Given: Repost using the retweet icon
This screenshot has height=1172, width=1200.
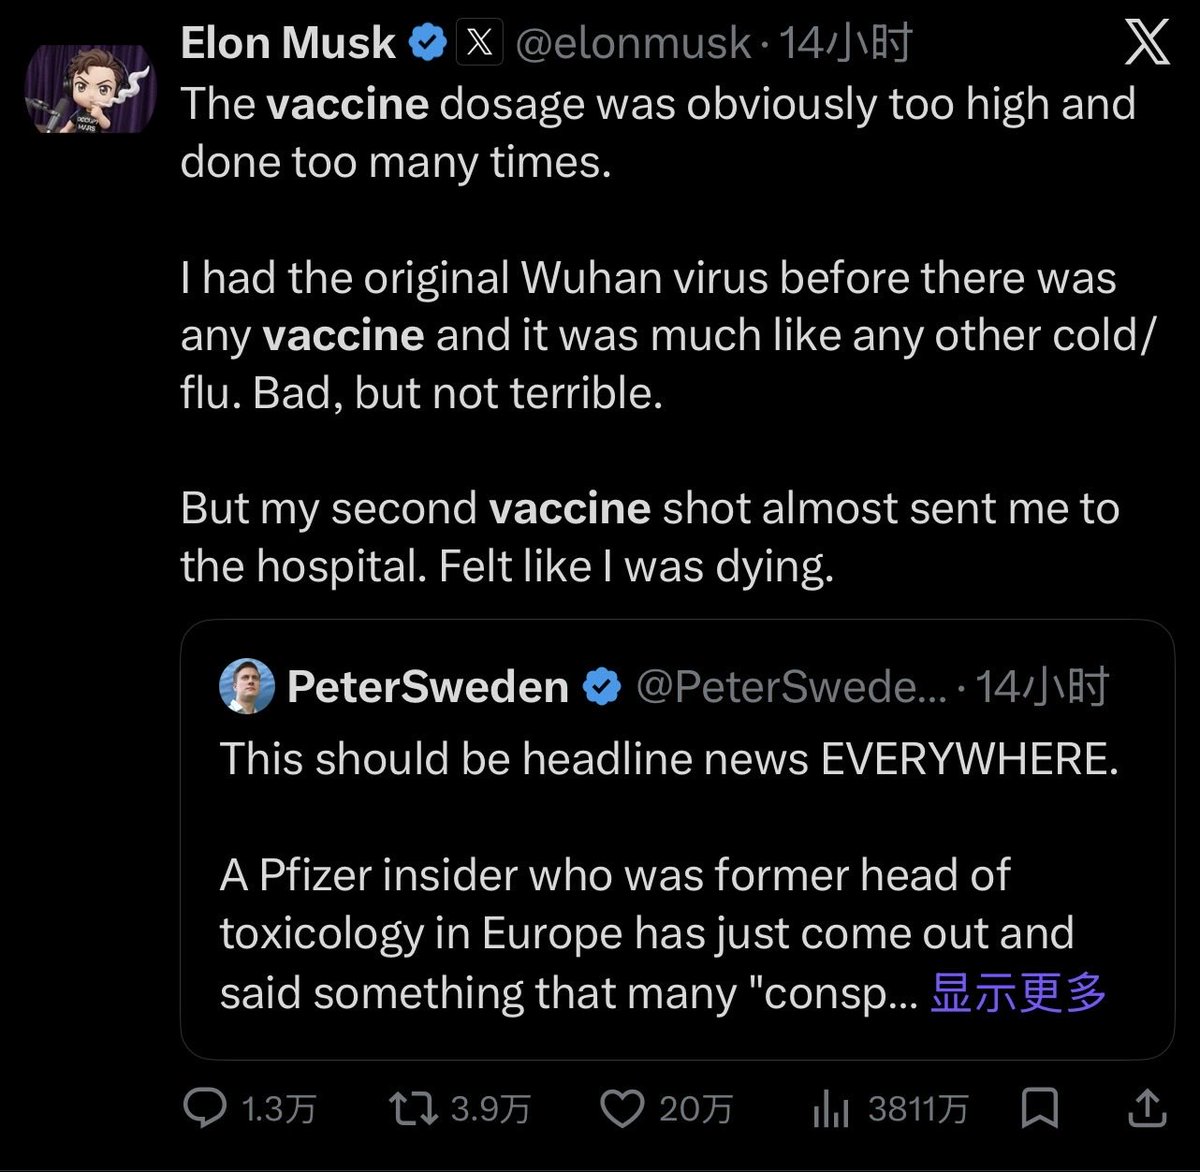Looking at the screenshot, I should [413, 1109].
